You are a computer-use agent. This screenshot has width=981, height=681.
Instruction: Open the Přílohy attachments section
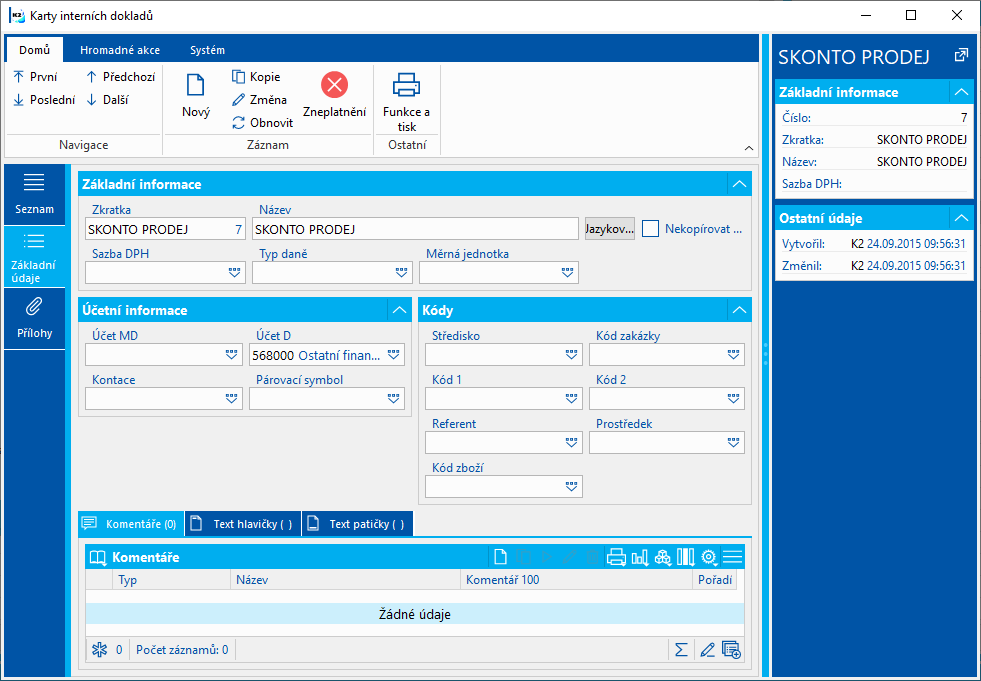click(x=34, y=319)
